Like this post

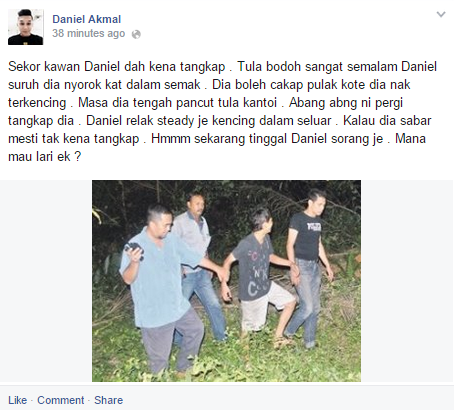tap(17, 400)
